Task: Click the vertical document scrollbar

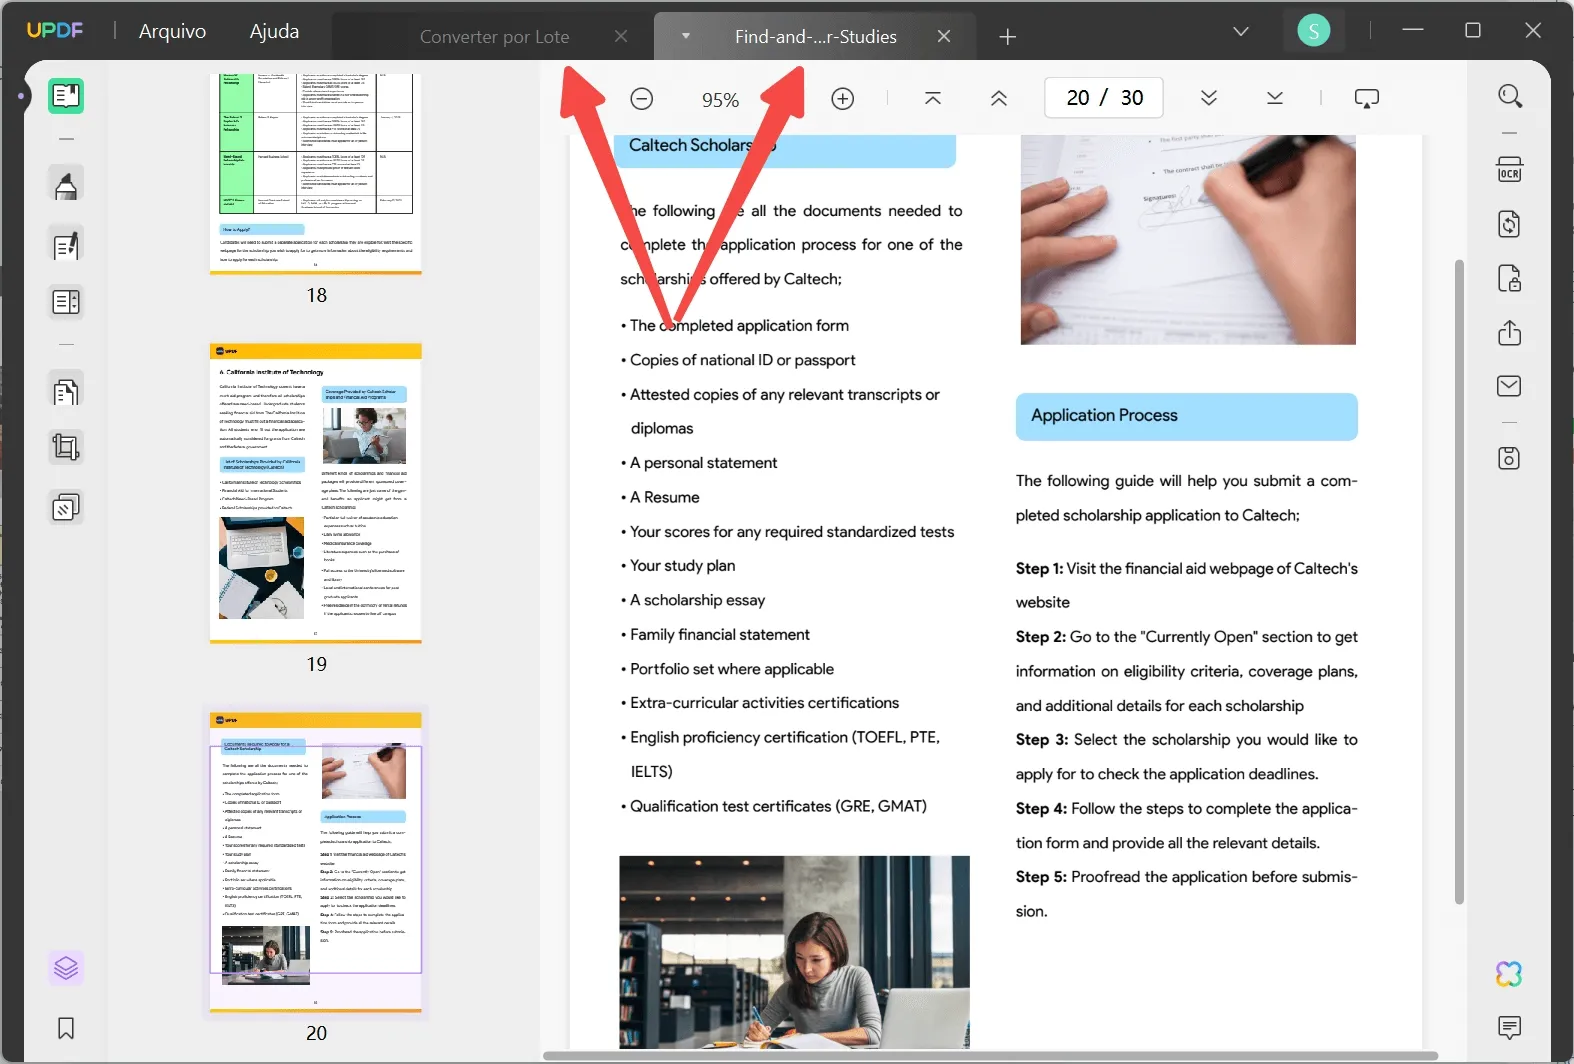Action: 1459,581
